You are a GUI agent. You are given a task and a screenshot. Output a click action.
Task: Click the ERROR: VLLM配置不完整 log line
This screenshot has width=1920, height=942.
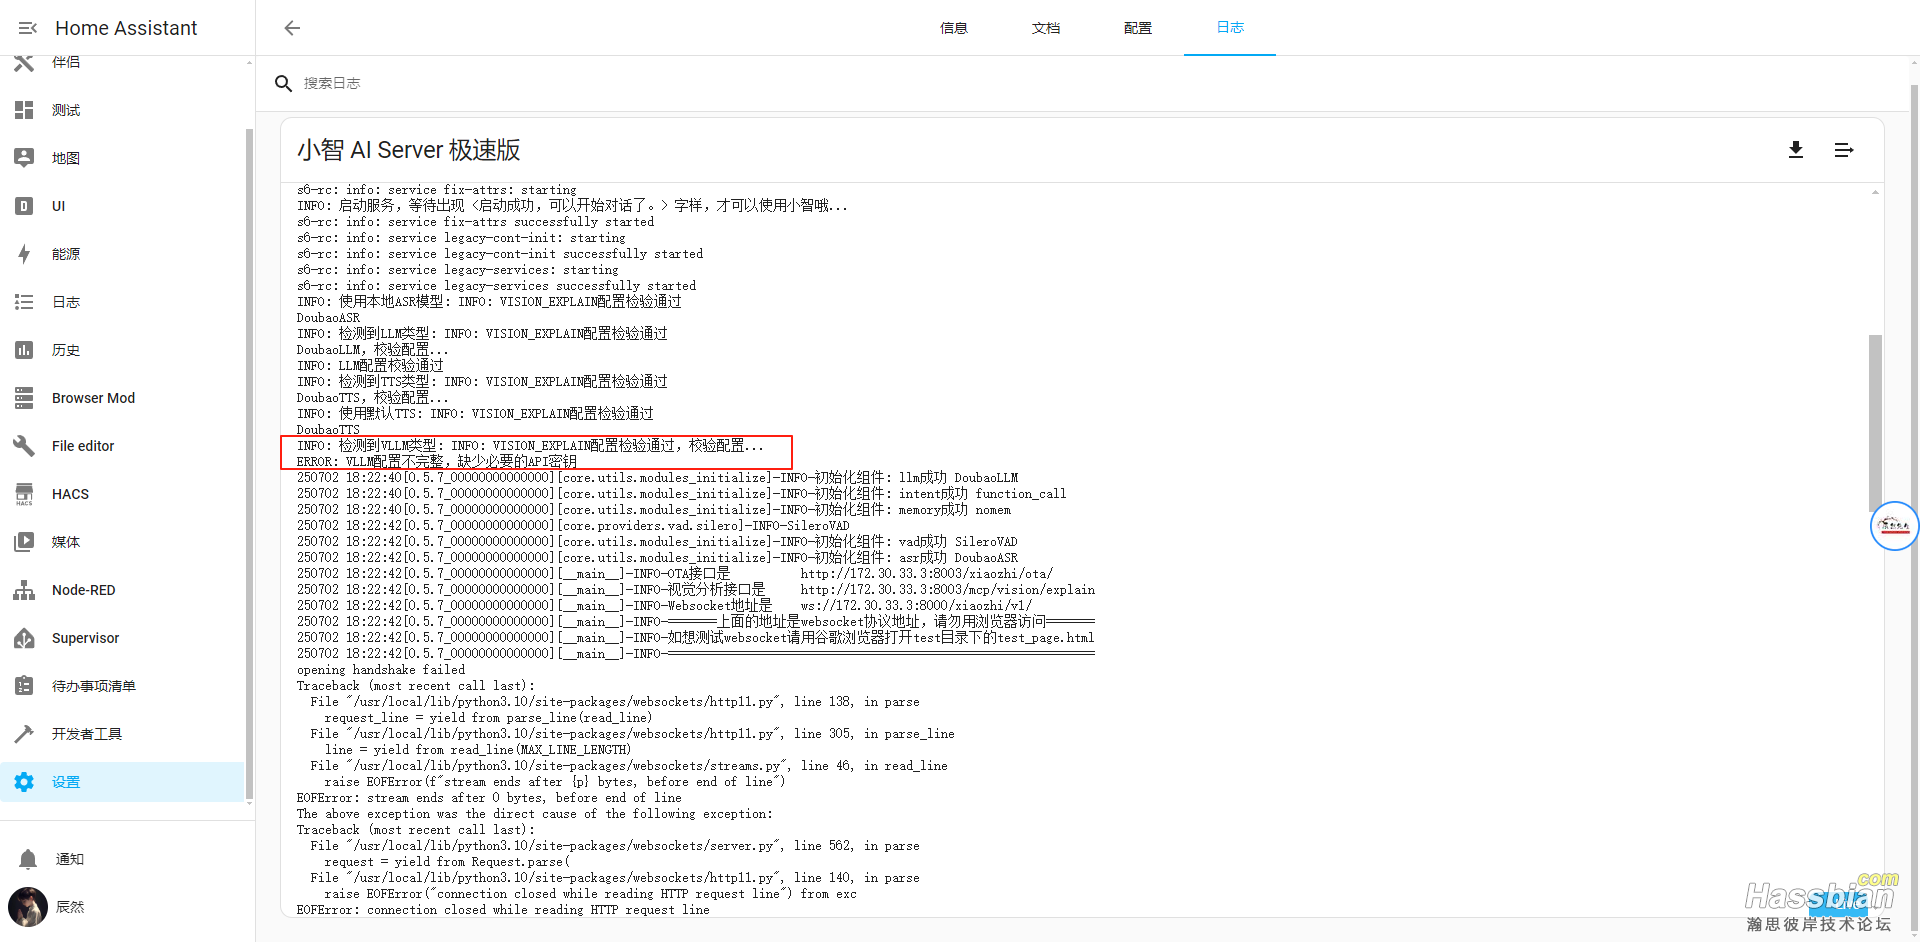(437, 461)
